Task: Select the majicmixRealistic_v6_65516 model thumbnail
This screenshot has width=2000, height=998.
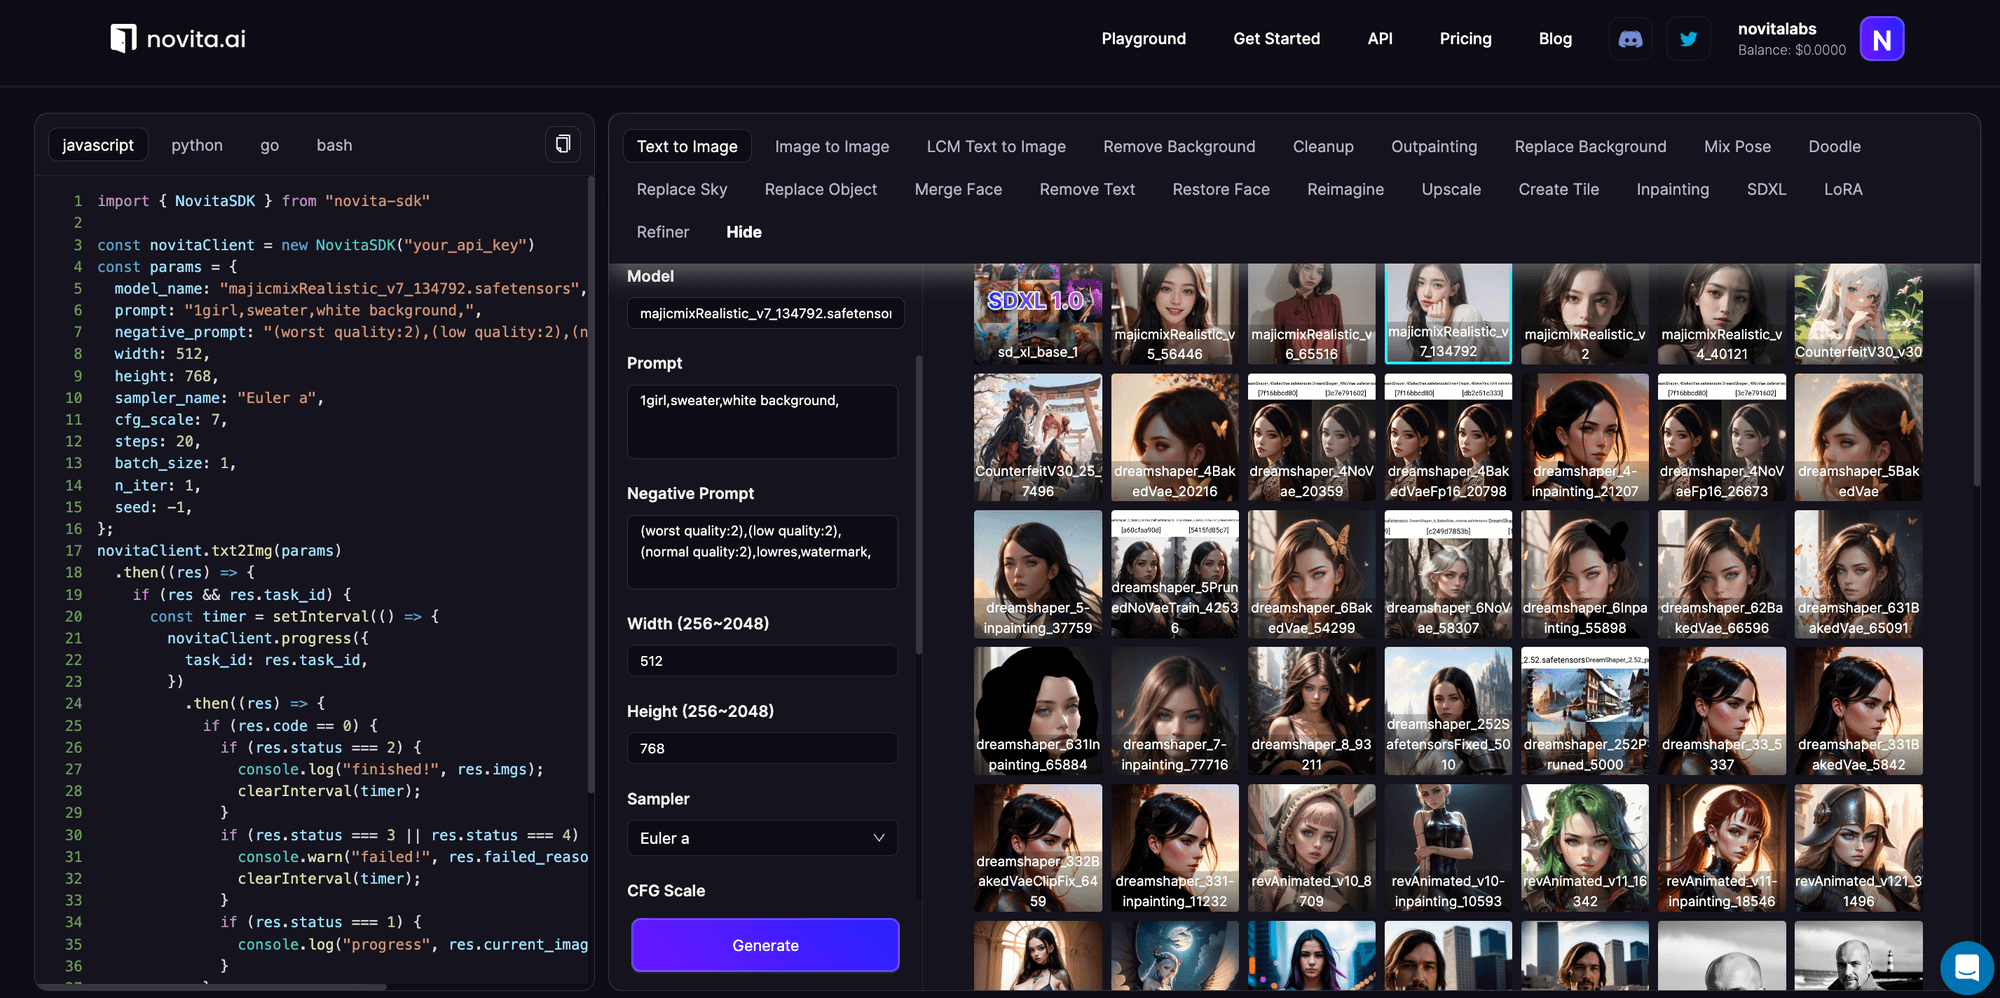Action: 1311,312
